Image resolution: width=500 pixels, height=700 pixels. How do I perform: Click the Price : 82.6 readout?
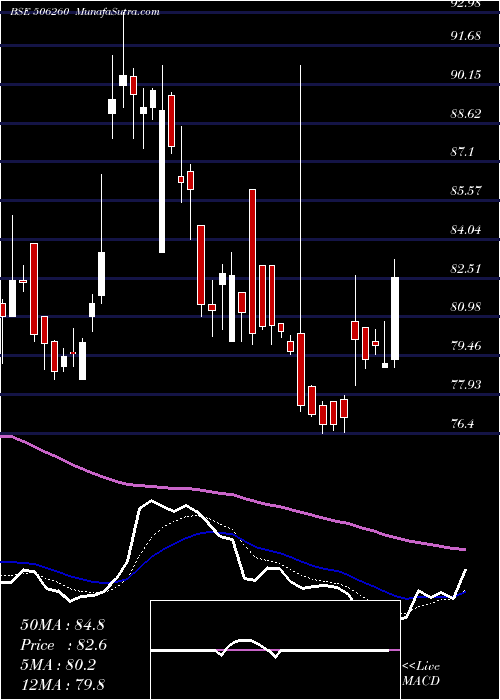click(x=64, y=645)
